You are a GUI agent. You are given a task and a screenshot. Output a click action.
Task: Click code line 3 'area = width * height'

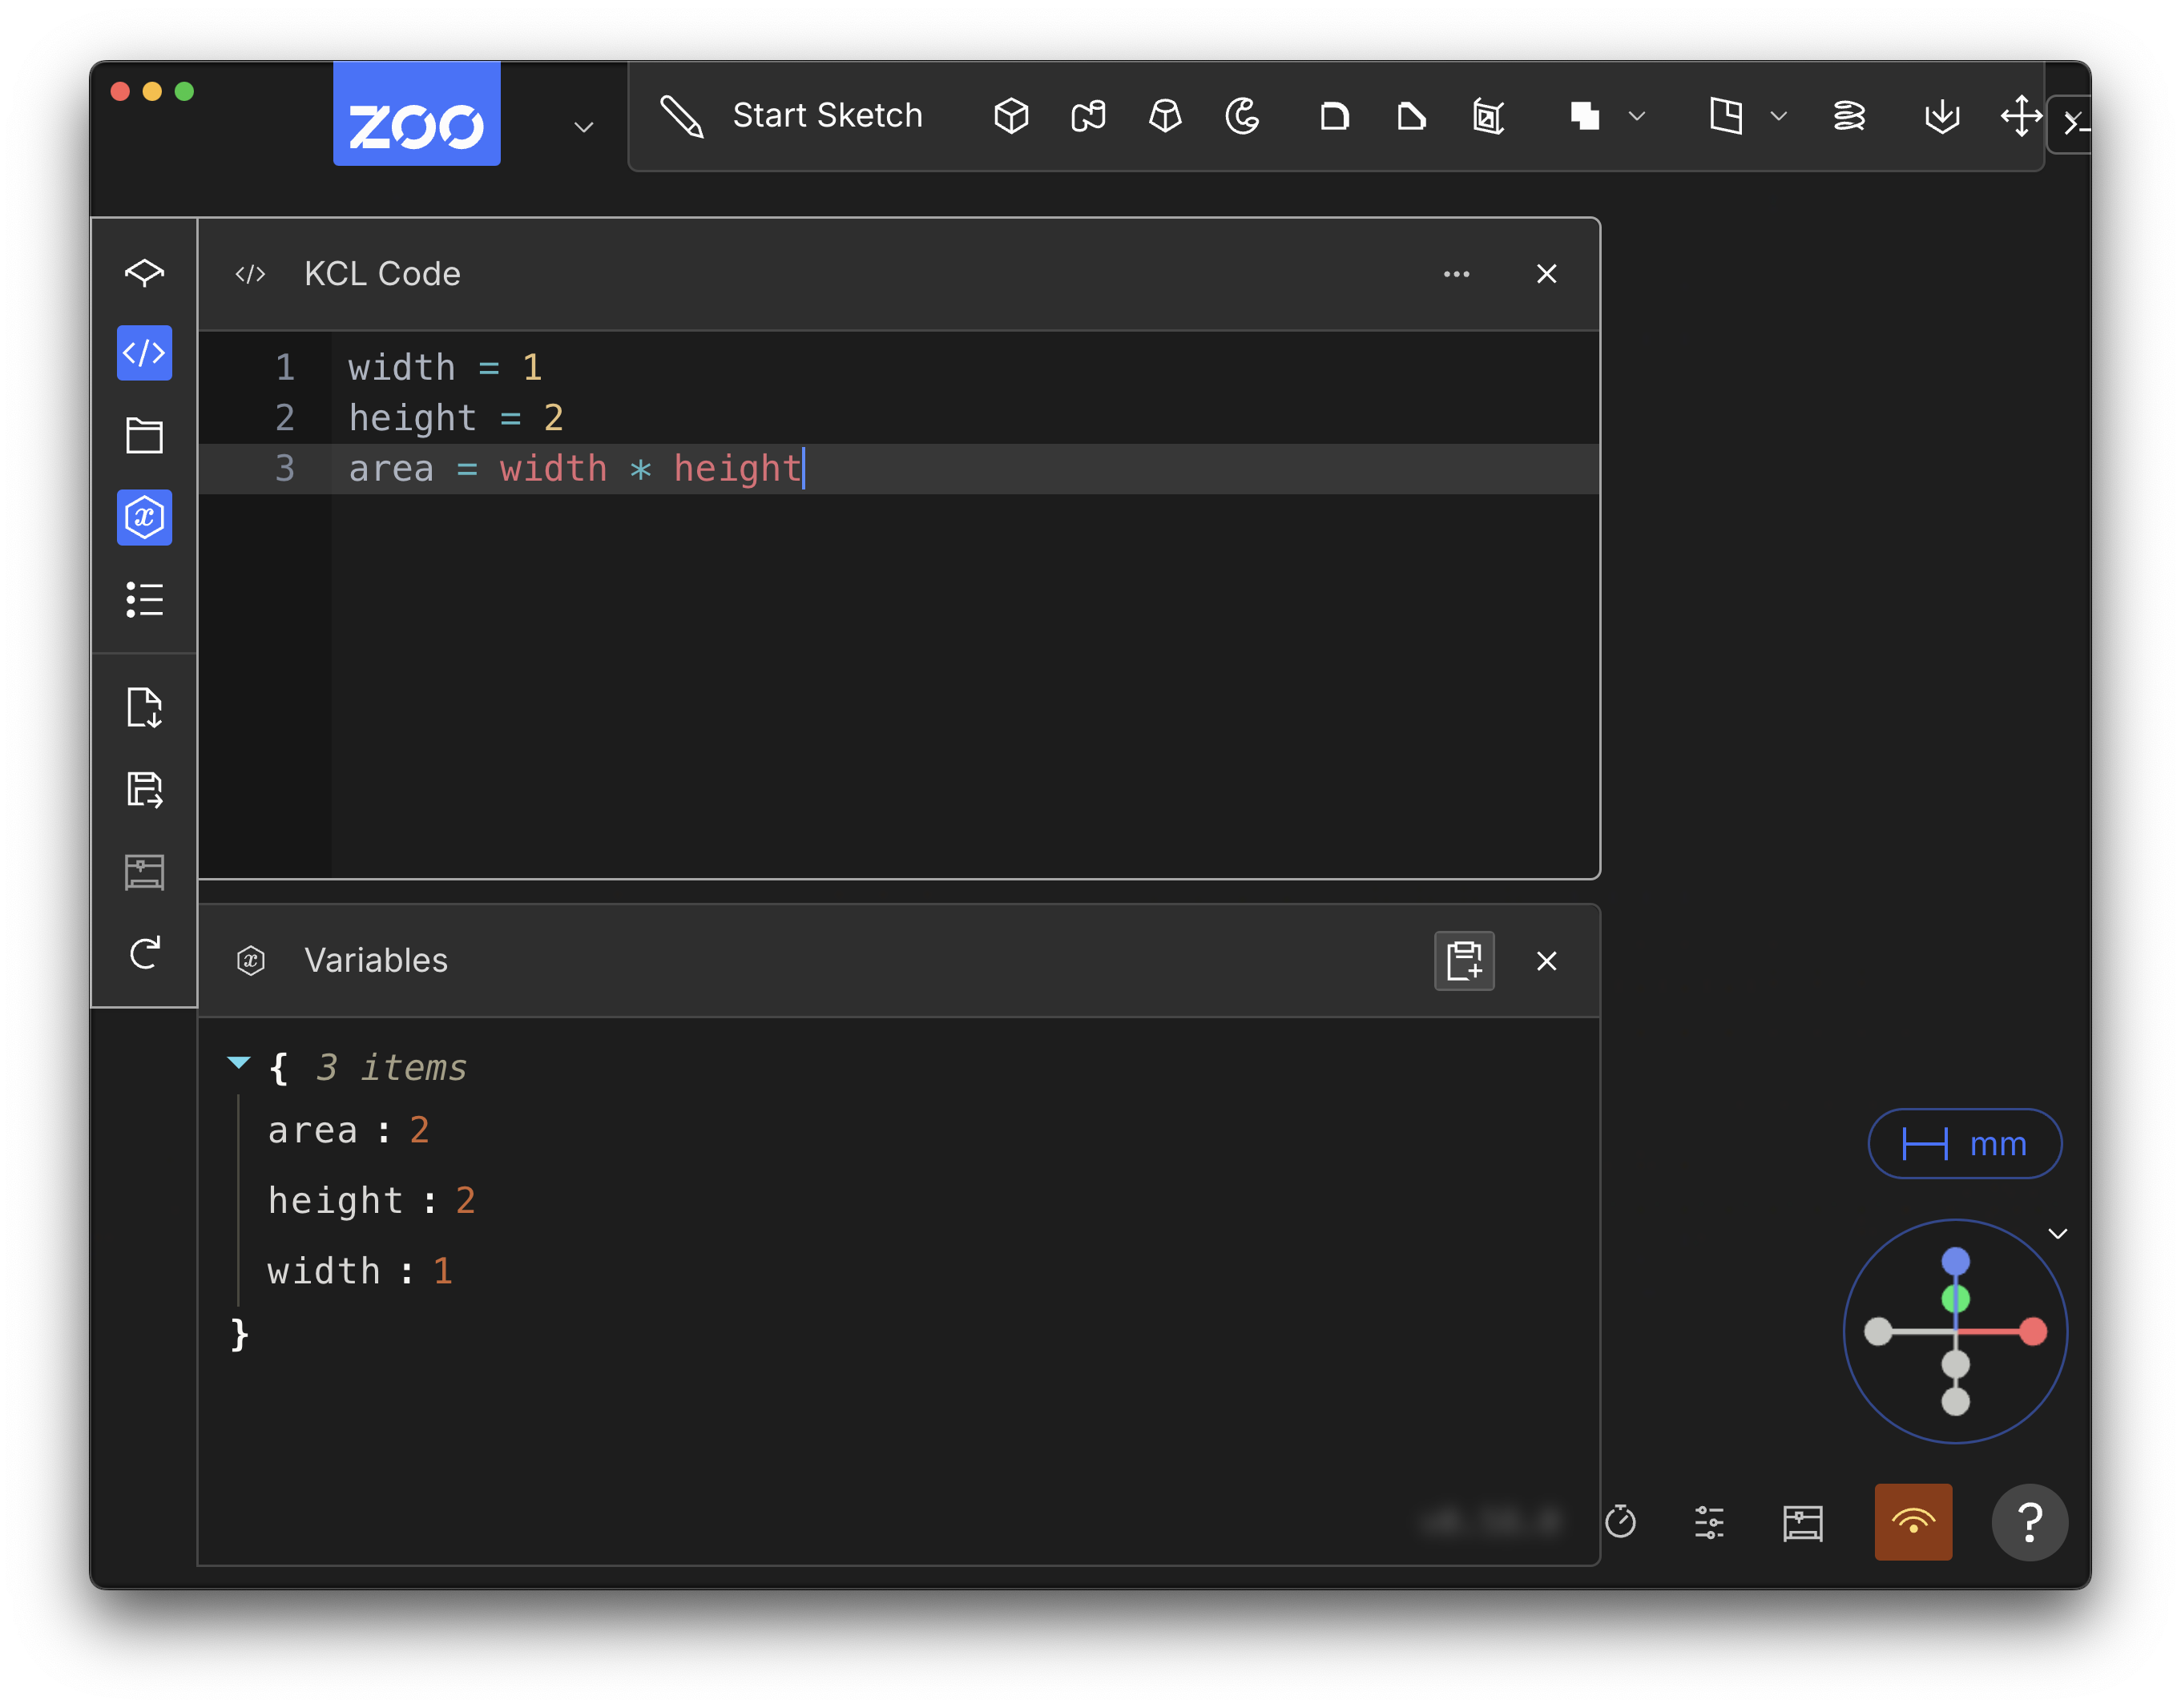576,468
